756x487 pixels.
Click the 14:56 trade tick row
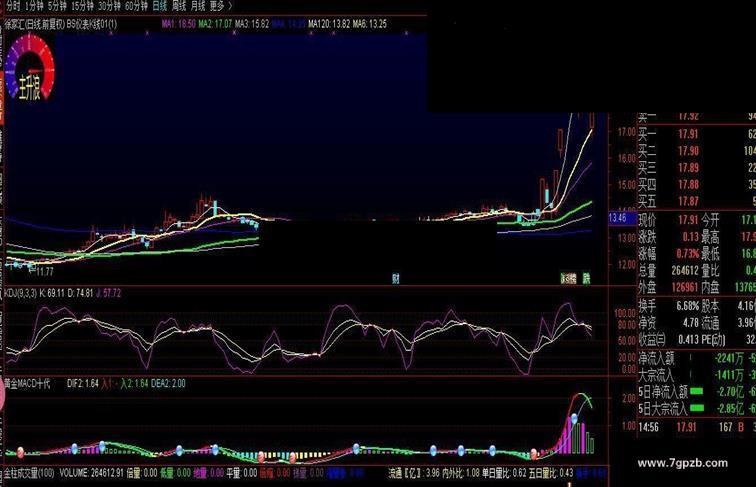[x=697, y=427]
